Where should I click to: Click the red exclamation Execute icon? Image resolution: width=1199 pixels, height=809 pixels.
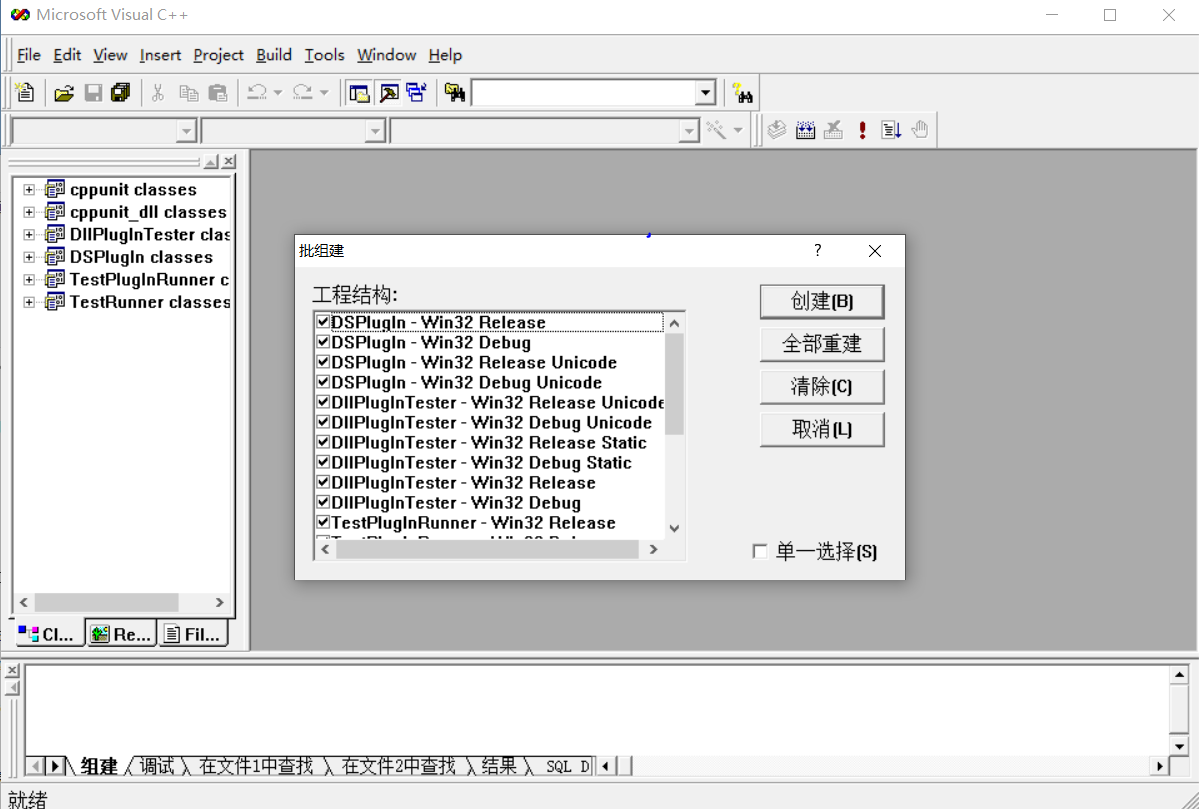click(863, 130)
